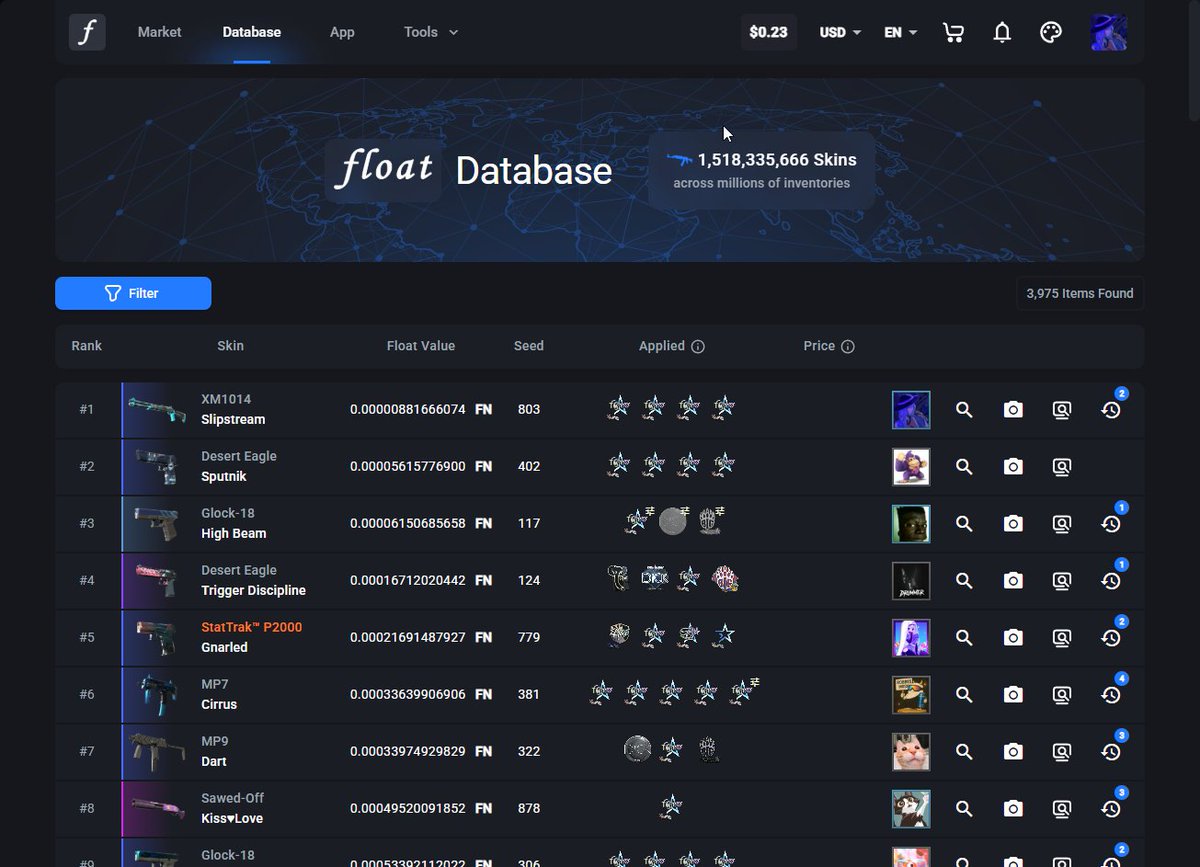Open the EN language dropdown

900,32
